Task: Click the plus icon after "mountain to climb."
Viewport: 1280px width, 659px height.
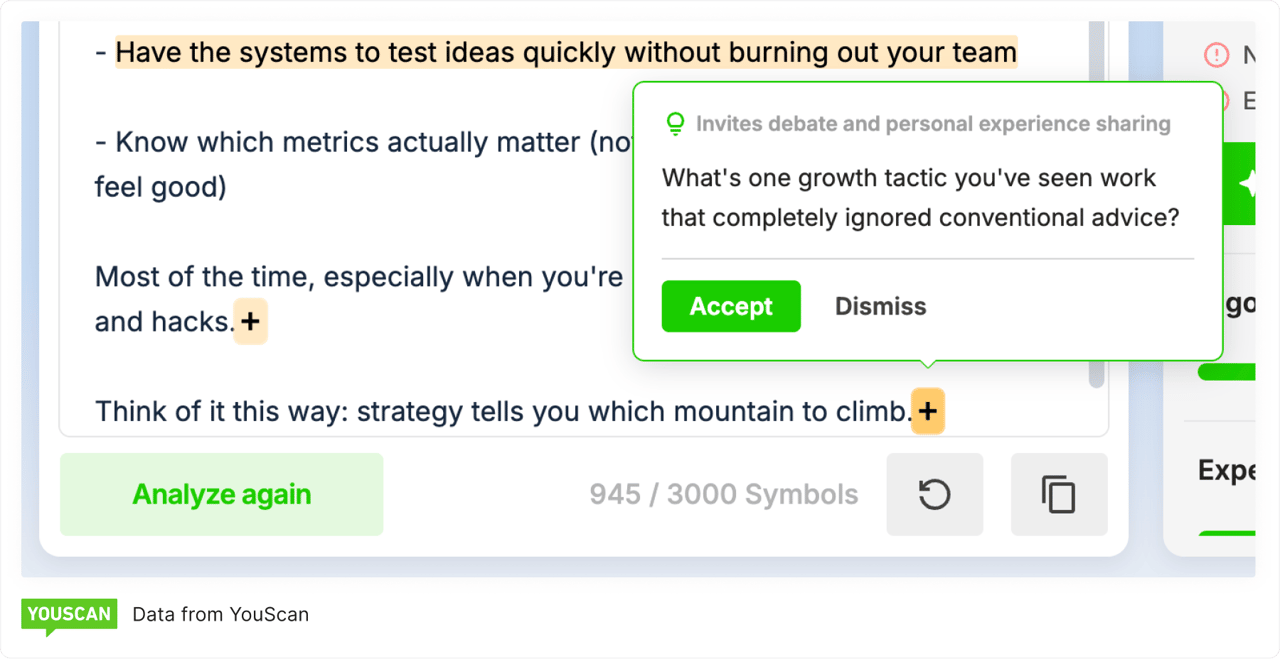Action: point(928,411)
